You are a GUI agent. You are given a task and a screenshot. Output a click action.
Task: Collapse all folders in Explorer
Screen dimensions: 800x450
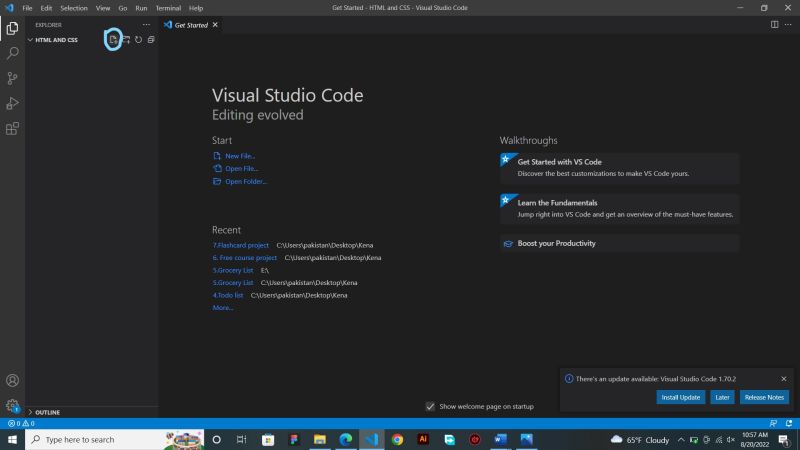click(x=151, y=39)
